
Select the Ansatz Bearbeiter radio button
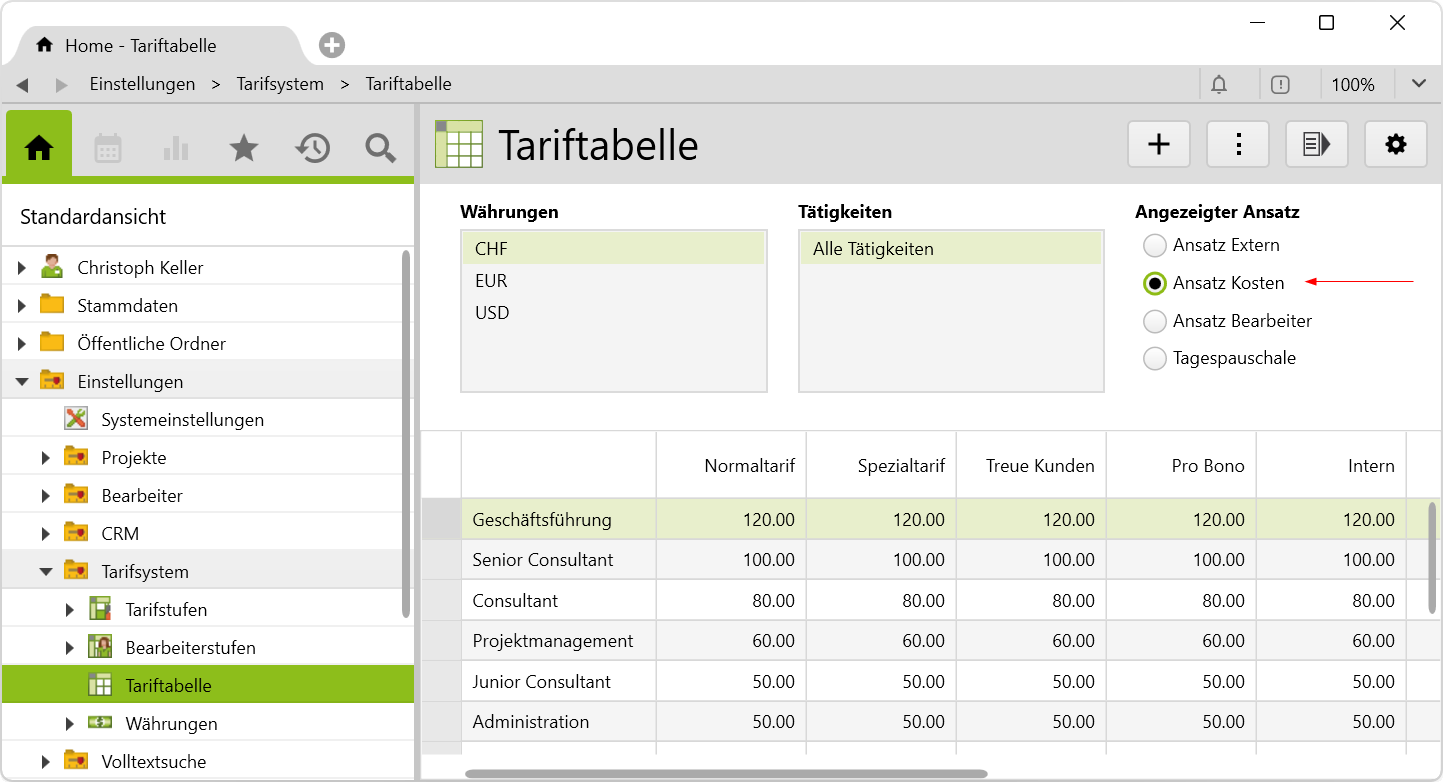[1155, 321]
